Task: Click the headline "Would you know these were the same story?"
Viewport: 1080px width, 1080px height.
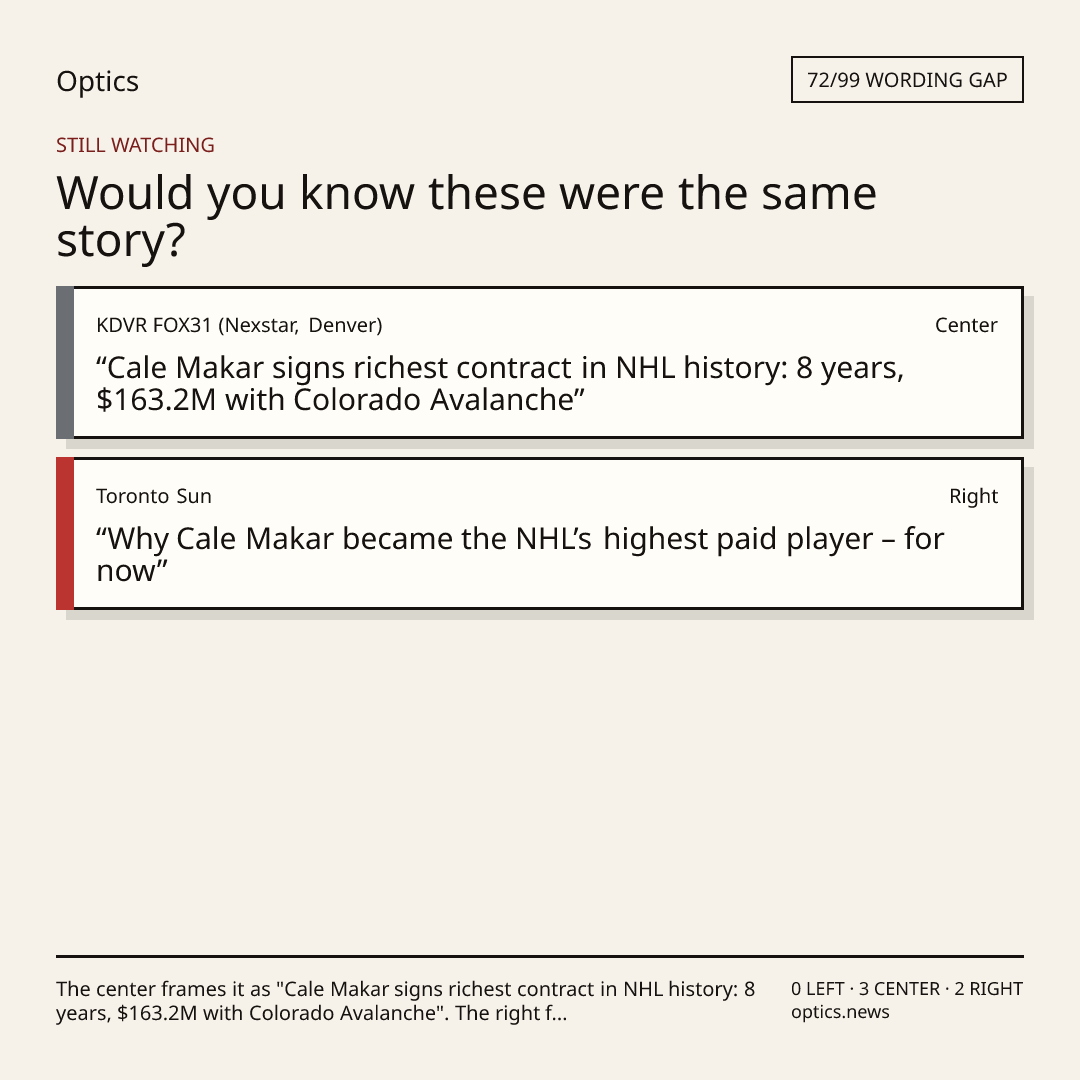Action: (x=466, y=216)
